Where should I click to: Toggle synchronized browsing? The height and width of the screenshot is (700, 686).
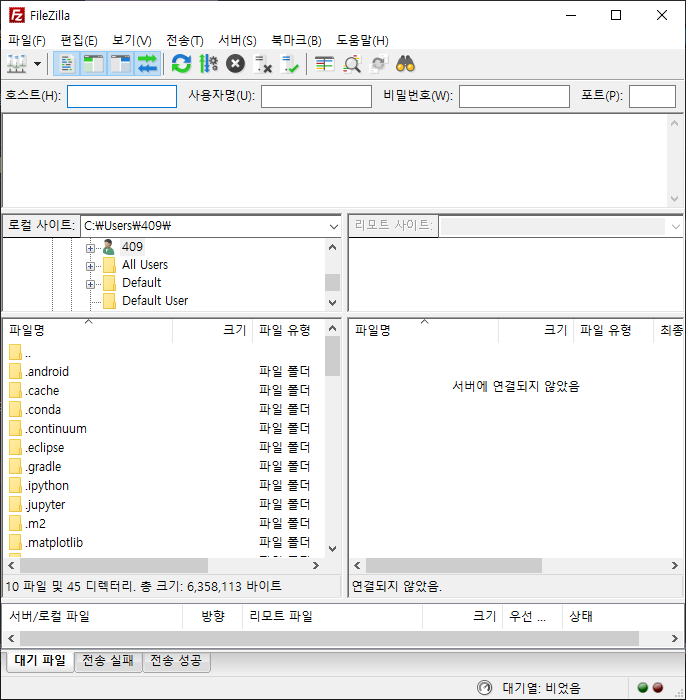378,64
